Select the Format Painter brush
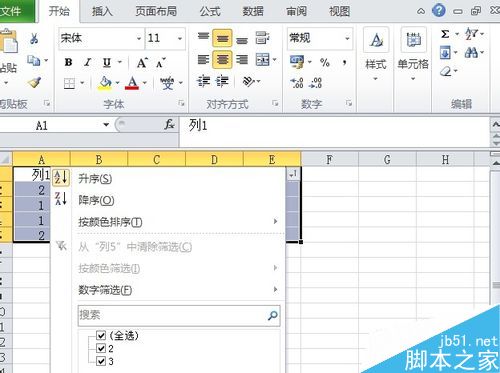The height and width of the screenshot is (373, 500). click(34, 82)
